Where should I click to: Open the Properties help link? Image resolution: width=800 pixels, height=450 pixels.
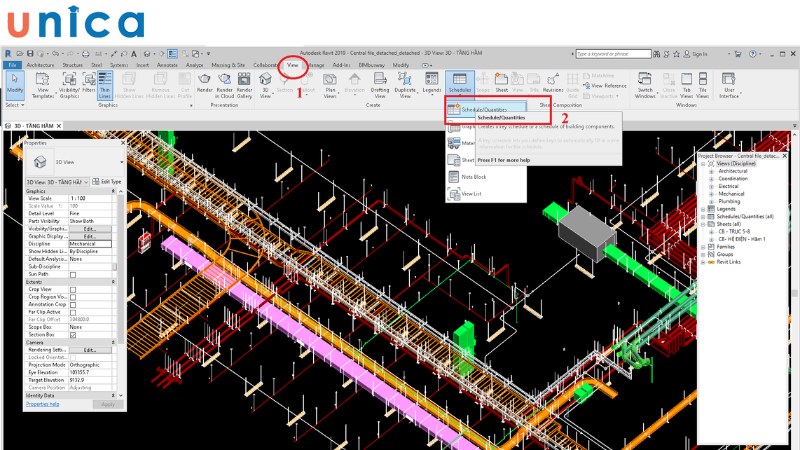click(x=43, y=404)
